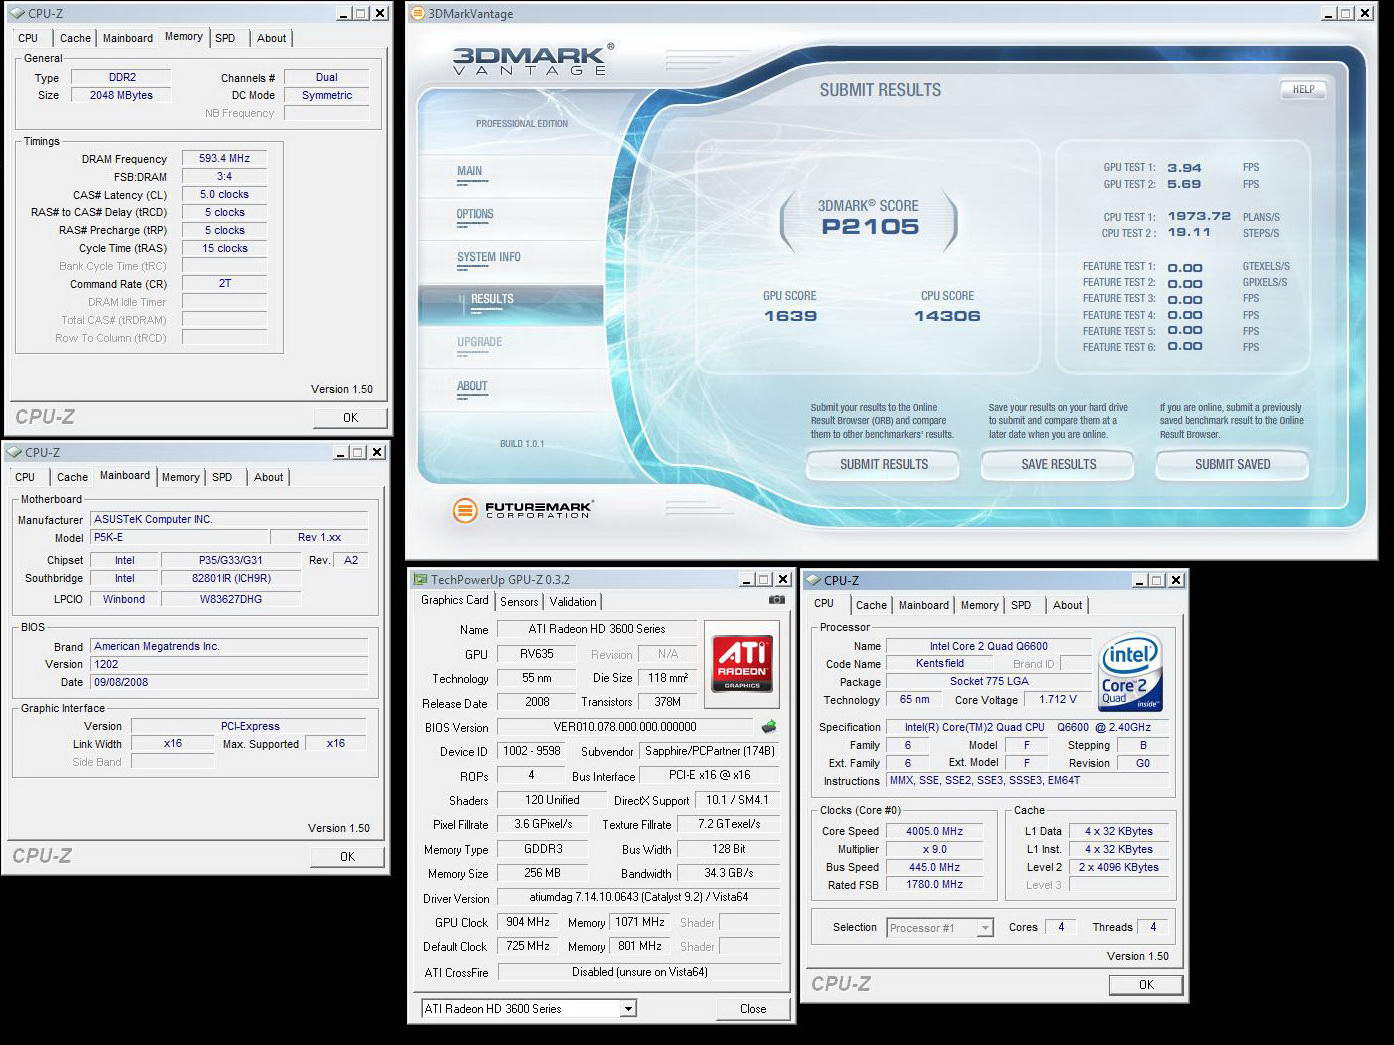Click the Save Results button

click(x=1058, y=464)
